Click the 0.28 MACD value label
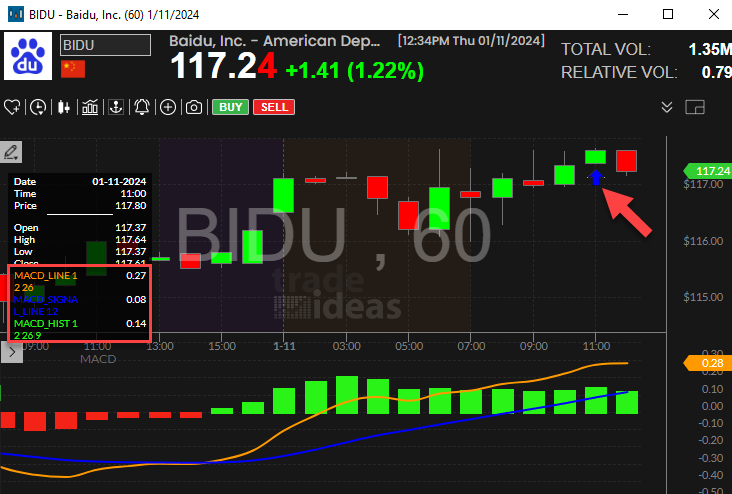 (708, 363)
